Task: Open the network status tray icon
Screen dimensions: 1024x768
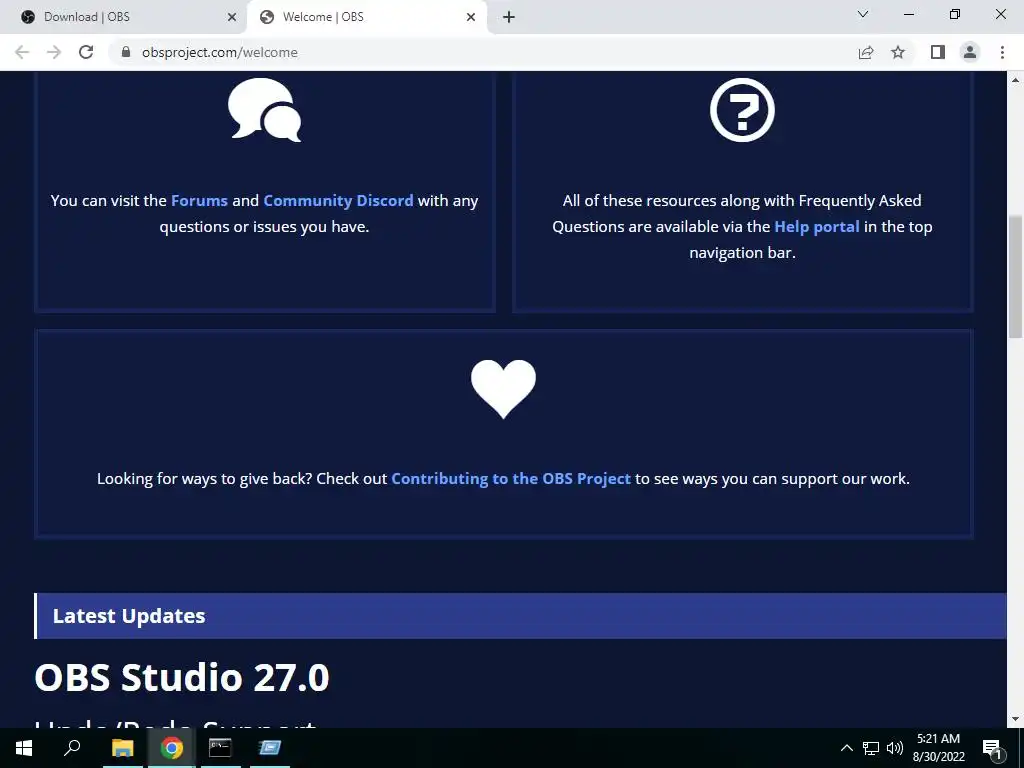Action: [x=871, y=748]
